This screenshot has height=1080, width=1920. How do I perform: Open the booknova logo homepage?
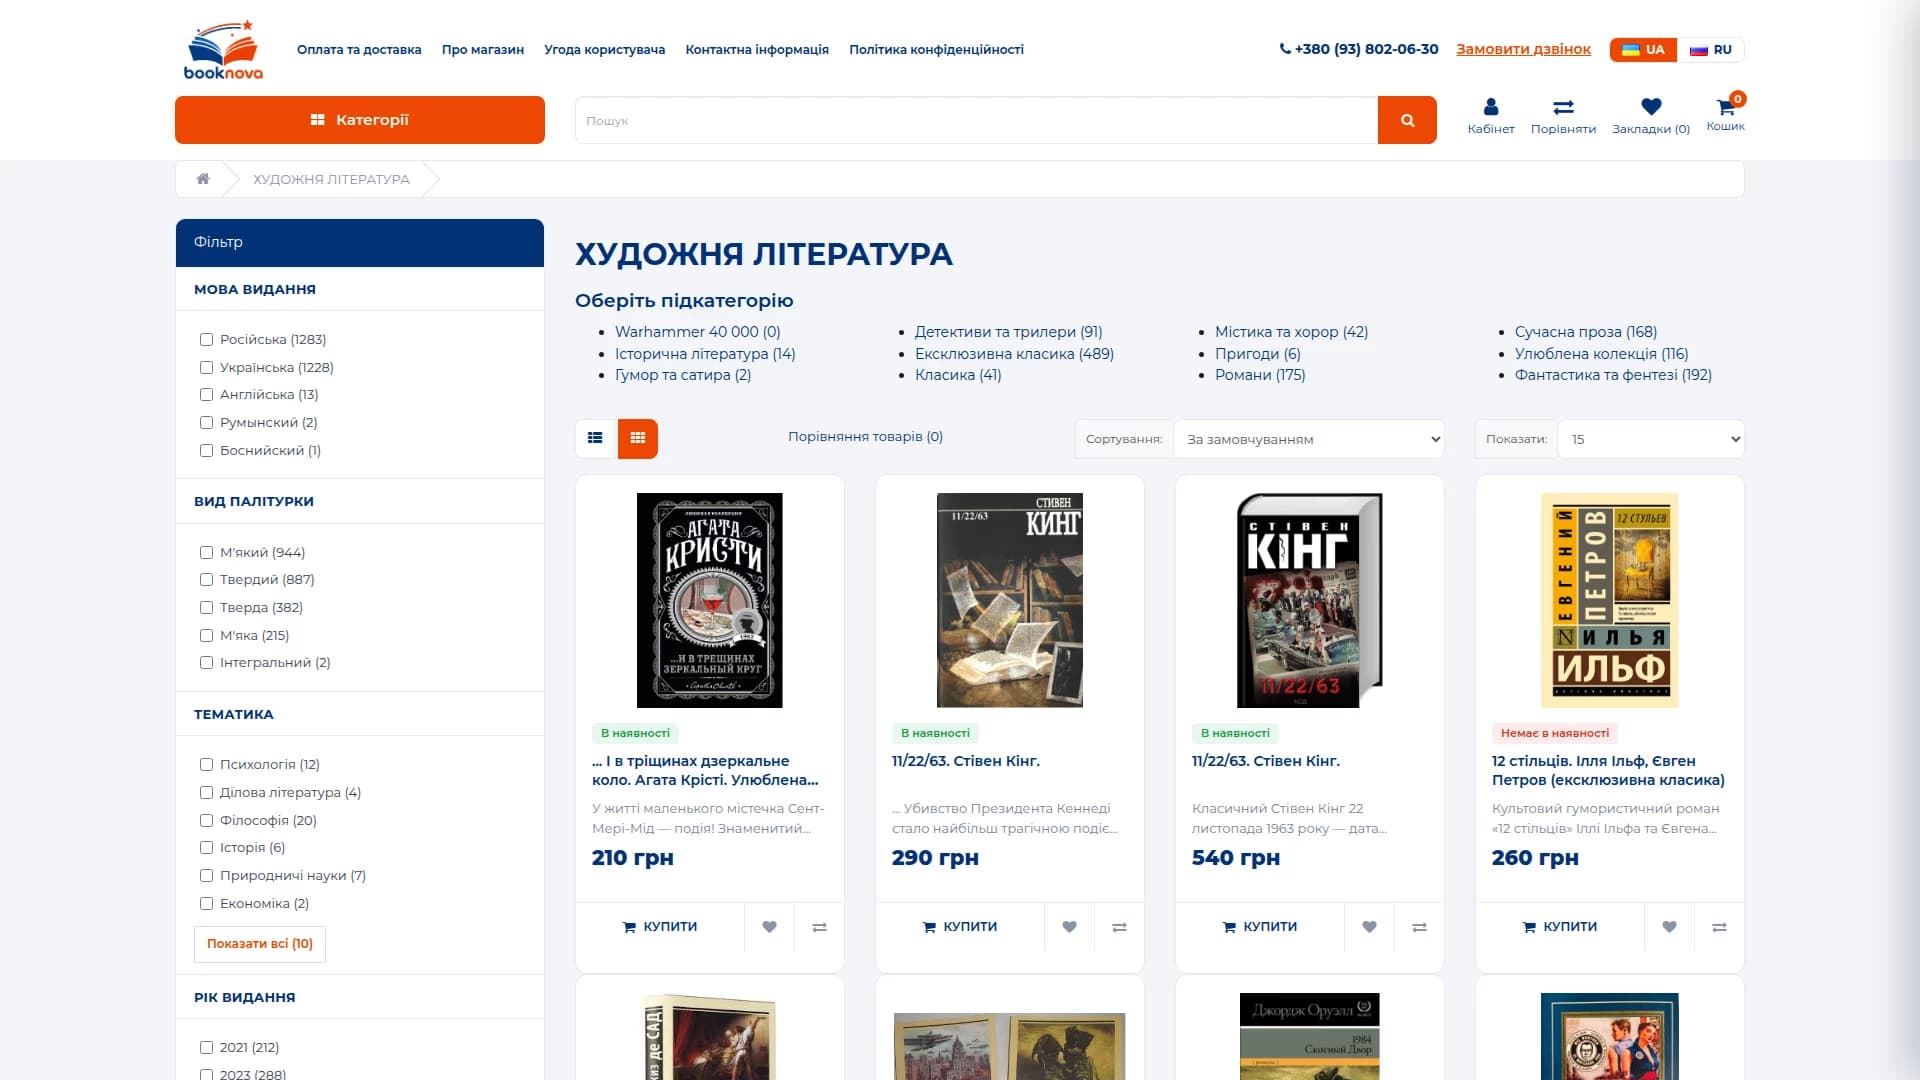pos(223,49)
